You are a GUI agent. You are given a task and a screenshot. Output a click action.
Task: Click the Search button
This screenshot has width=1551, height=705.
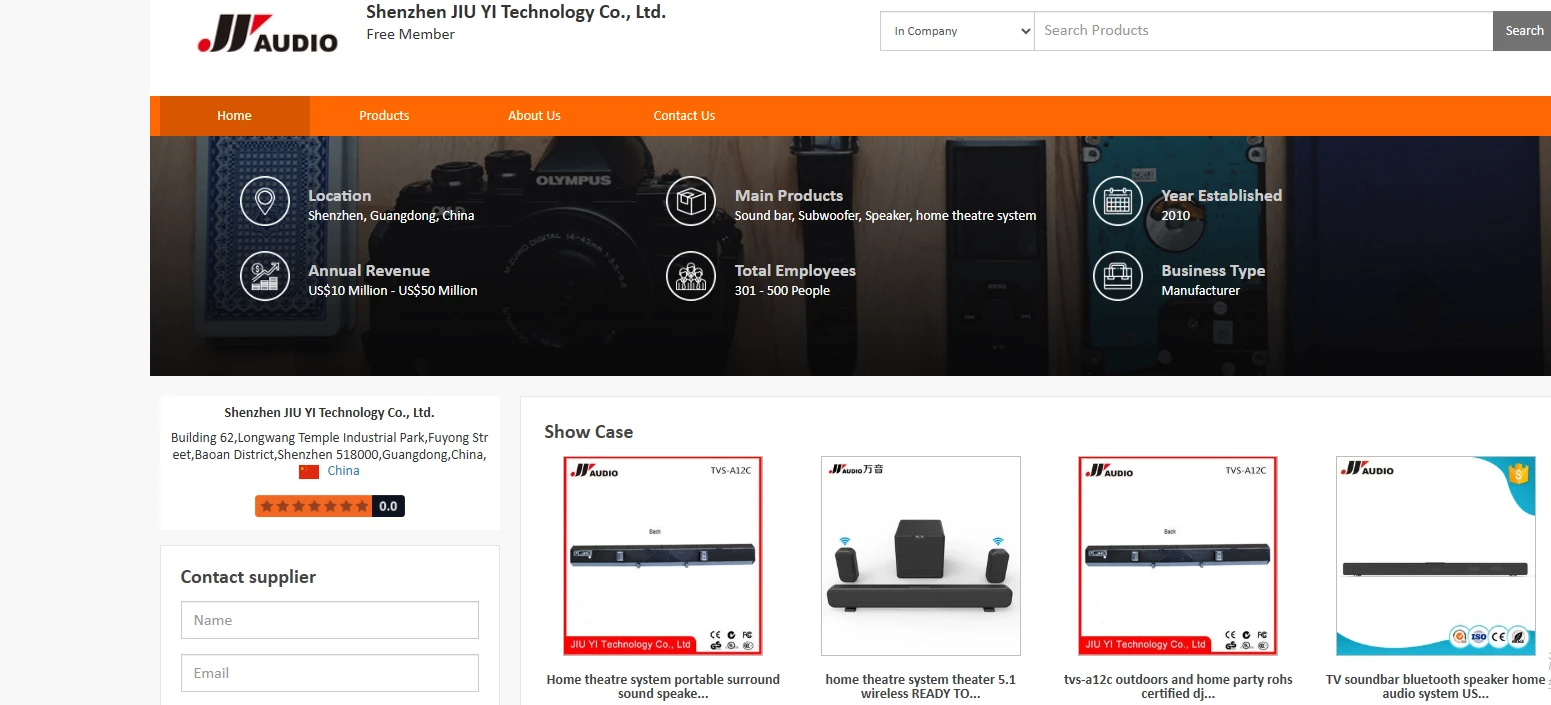[1523, 31]
